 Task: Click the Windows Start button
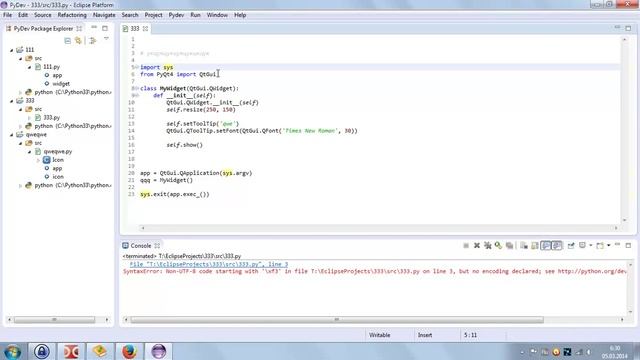pos(13,351)
